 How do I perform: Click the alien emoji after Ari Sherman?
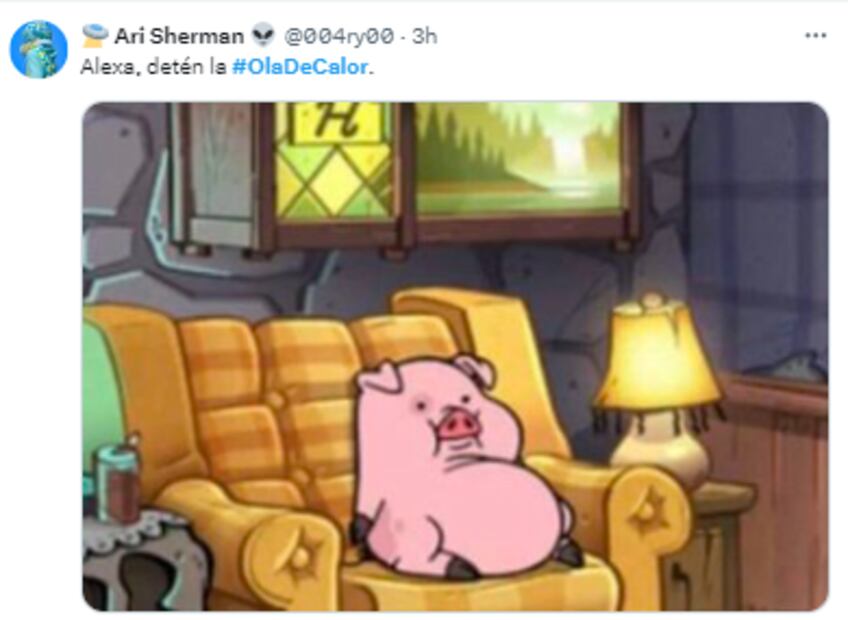263,36
